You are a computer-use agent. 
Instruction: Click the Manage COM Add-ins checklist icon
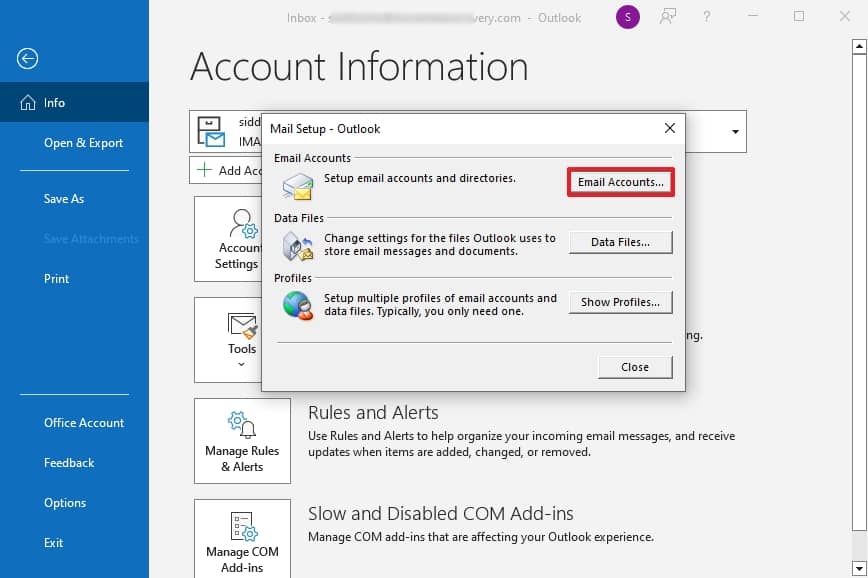(244, 526)
